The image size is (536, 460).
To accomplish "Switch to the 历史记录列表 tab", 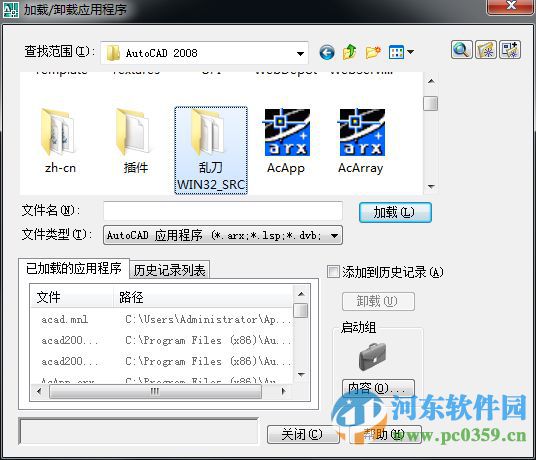I will click(170, 270).
